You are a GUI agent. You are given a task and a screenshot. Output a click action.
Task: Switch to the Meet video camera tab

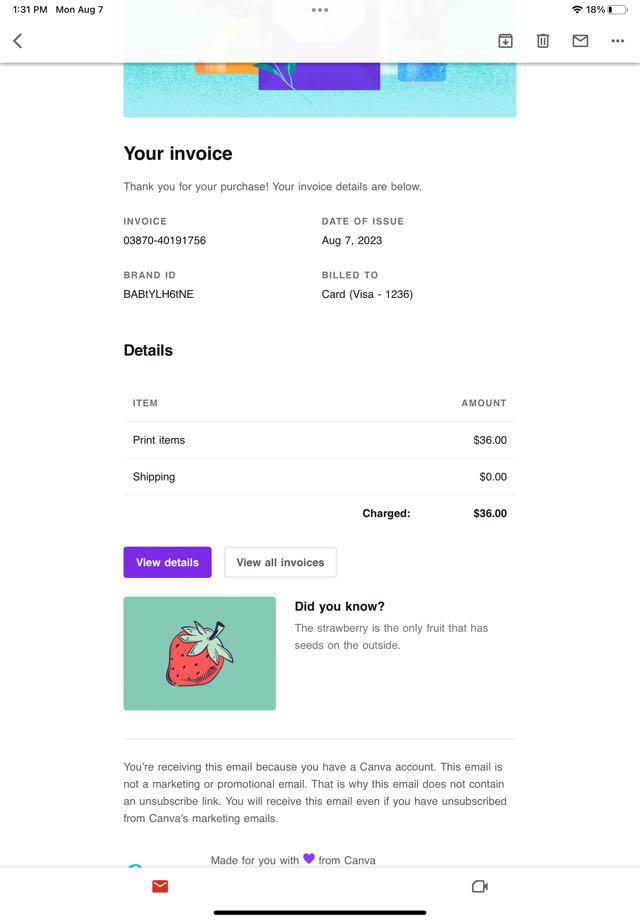(x=479, y=886)
